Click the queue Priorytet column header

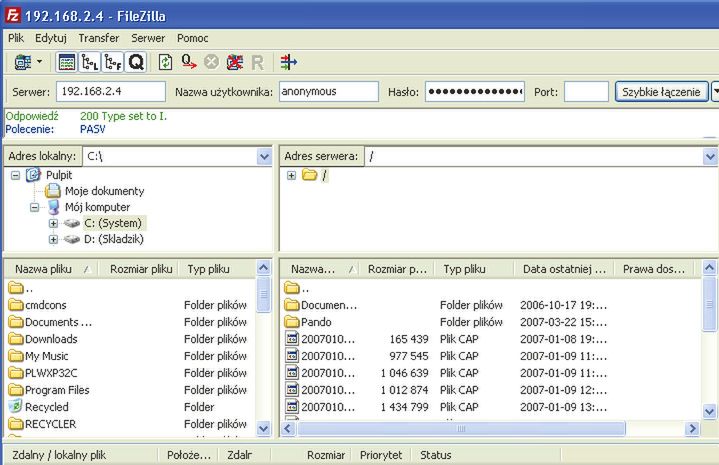pyautogui.click(x=381, y=455)
